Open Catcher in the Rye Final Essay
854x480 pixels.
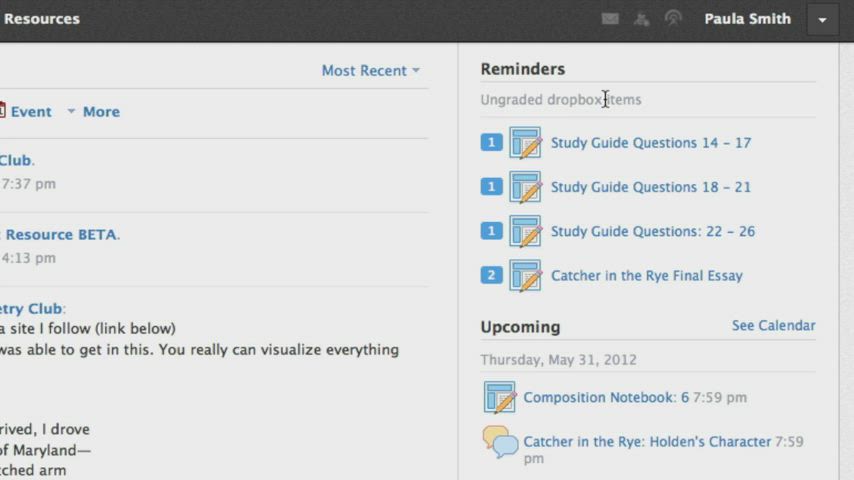(646, 276)
